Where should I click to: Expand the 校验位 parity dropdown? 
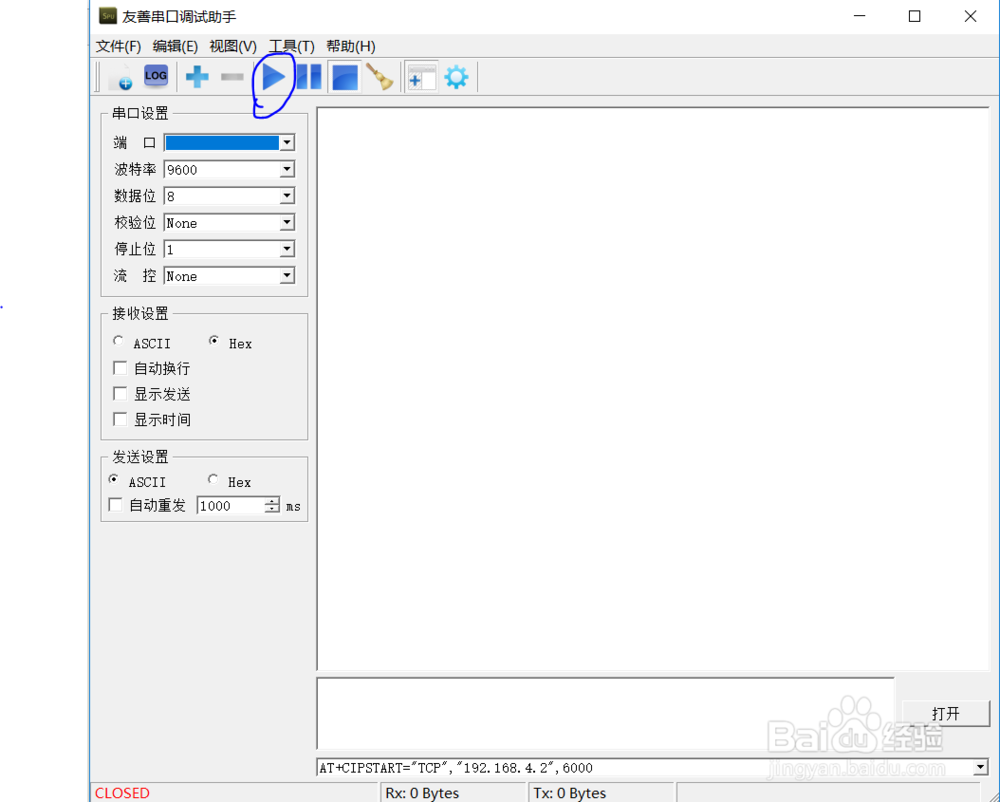point(287,222)
